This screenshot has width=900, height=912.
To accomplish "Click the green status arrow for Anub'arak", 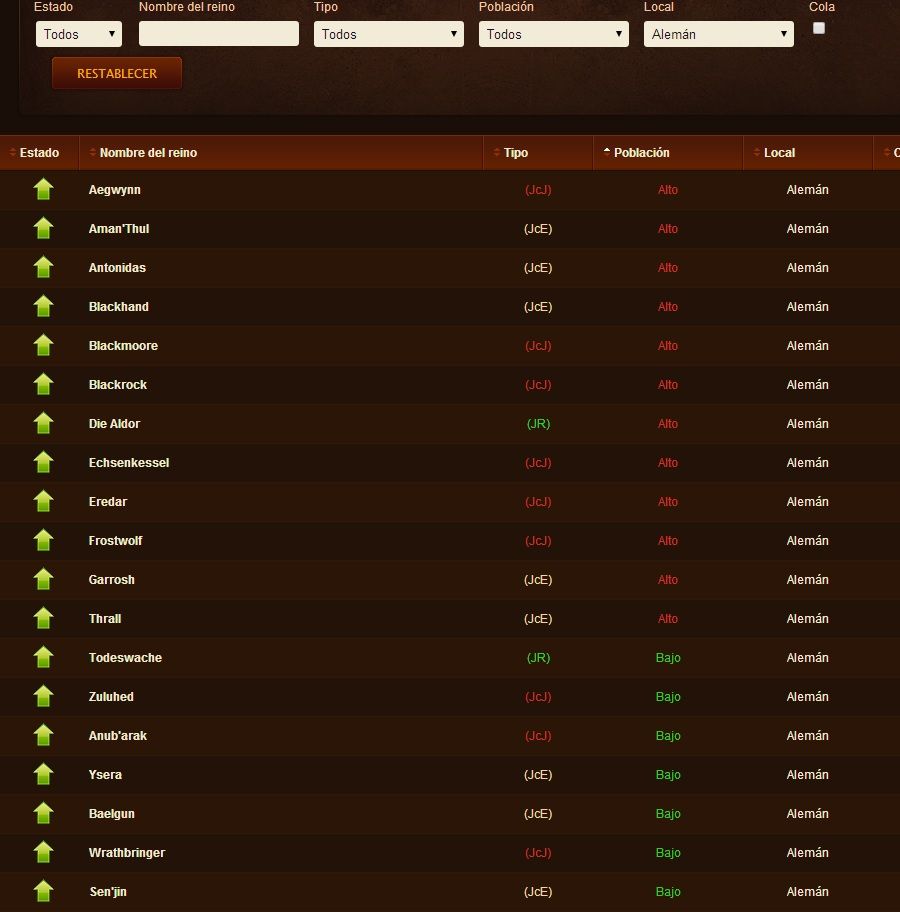I will (x=44, y=735).
